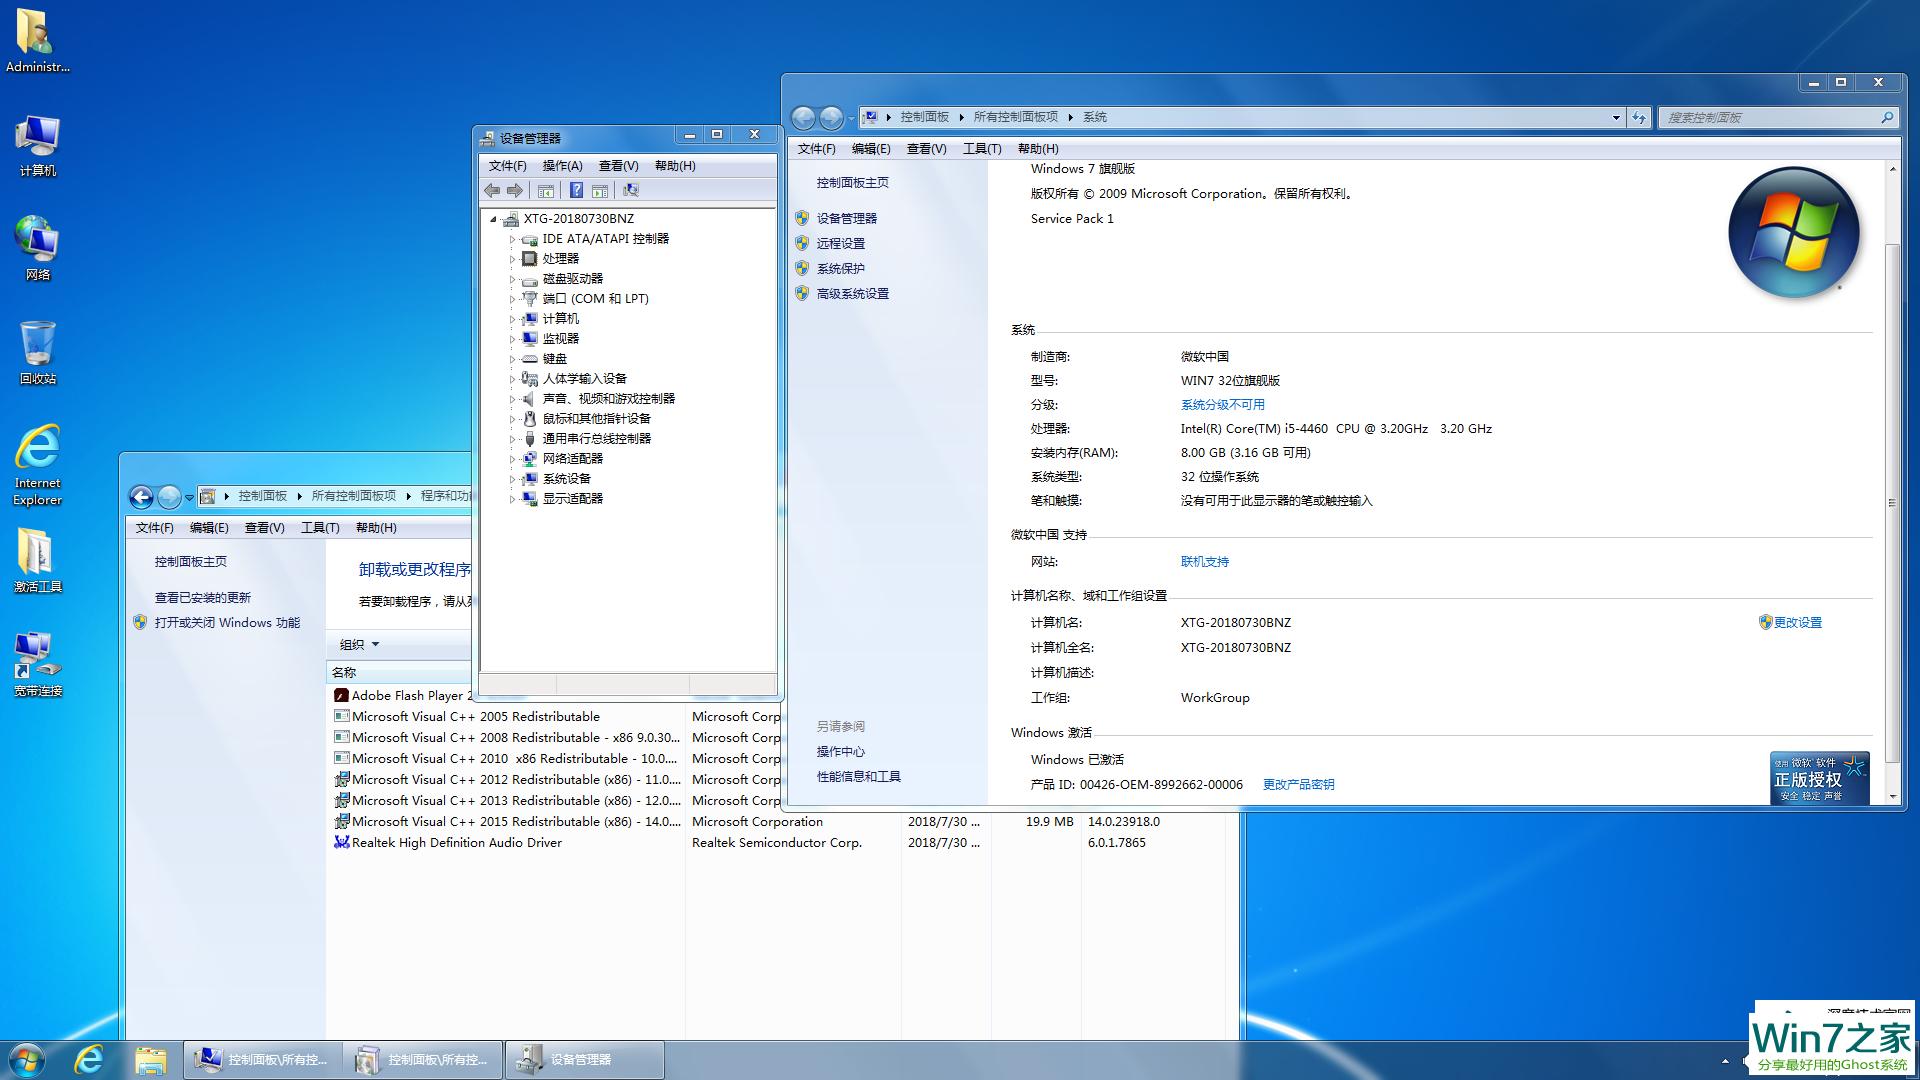
Task: Select the Internet Explorer desktop icon
Action: (37, 465)
